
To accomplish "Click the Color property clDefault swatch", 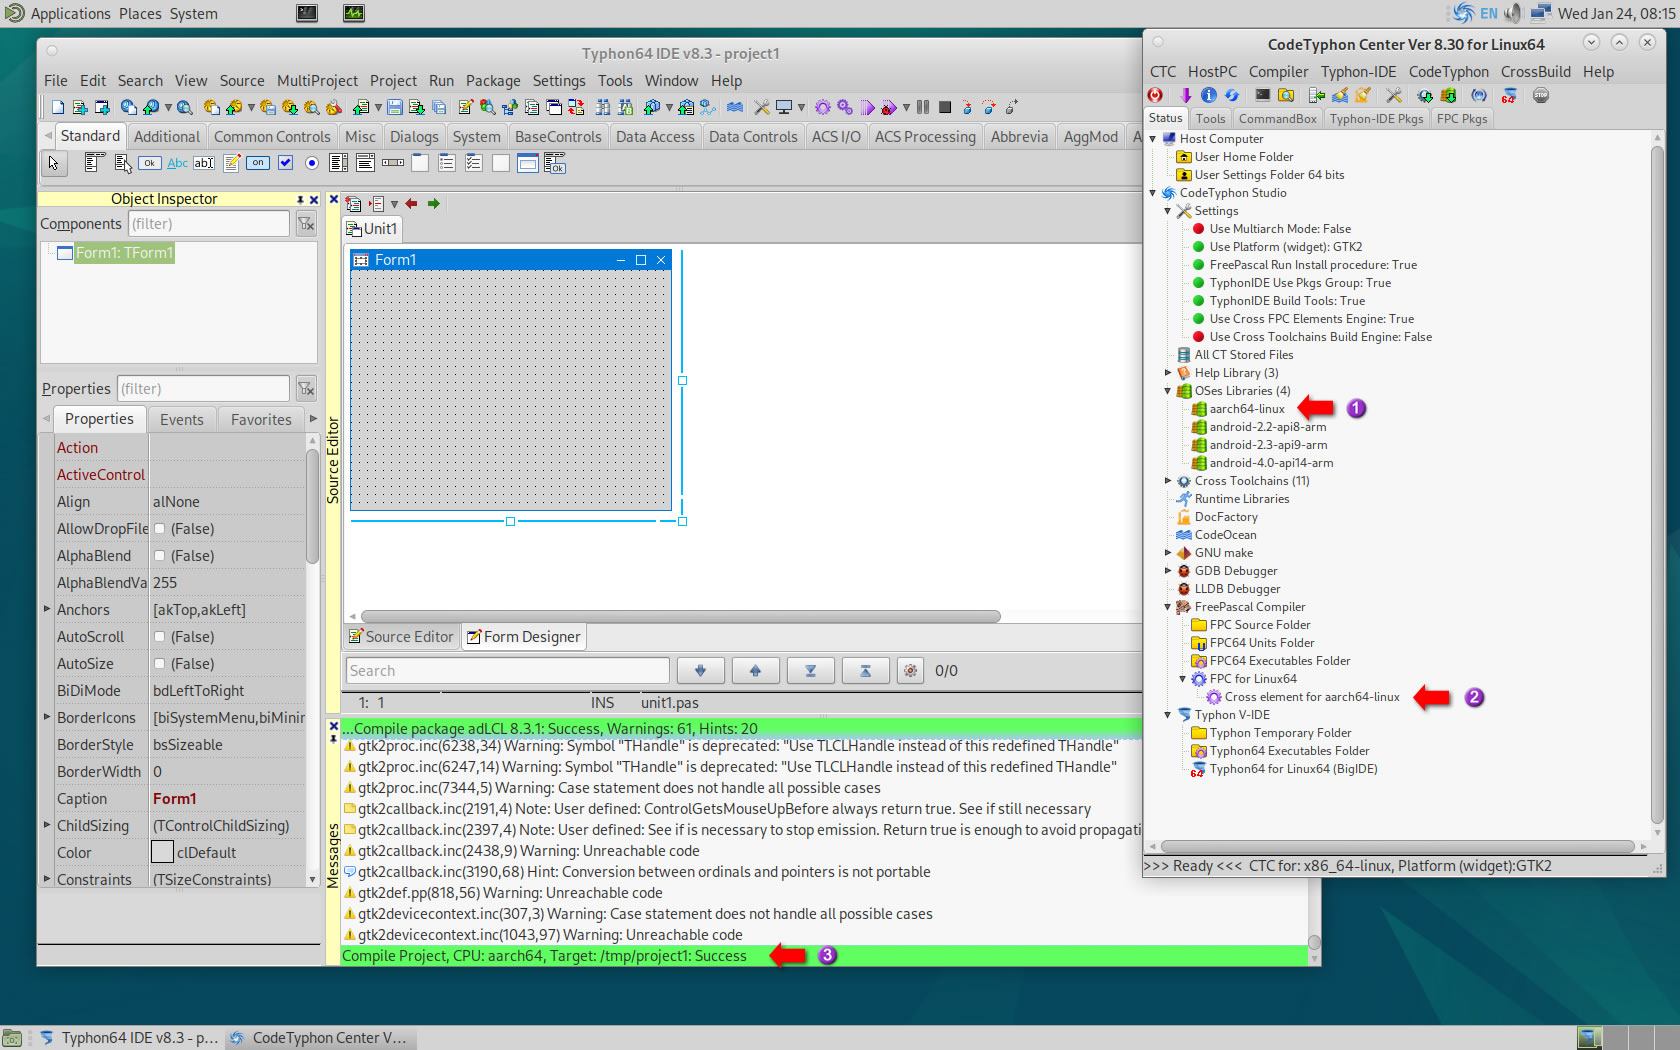I will click(162, 852).
